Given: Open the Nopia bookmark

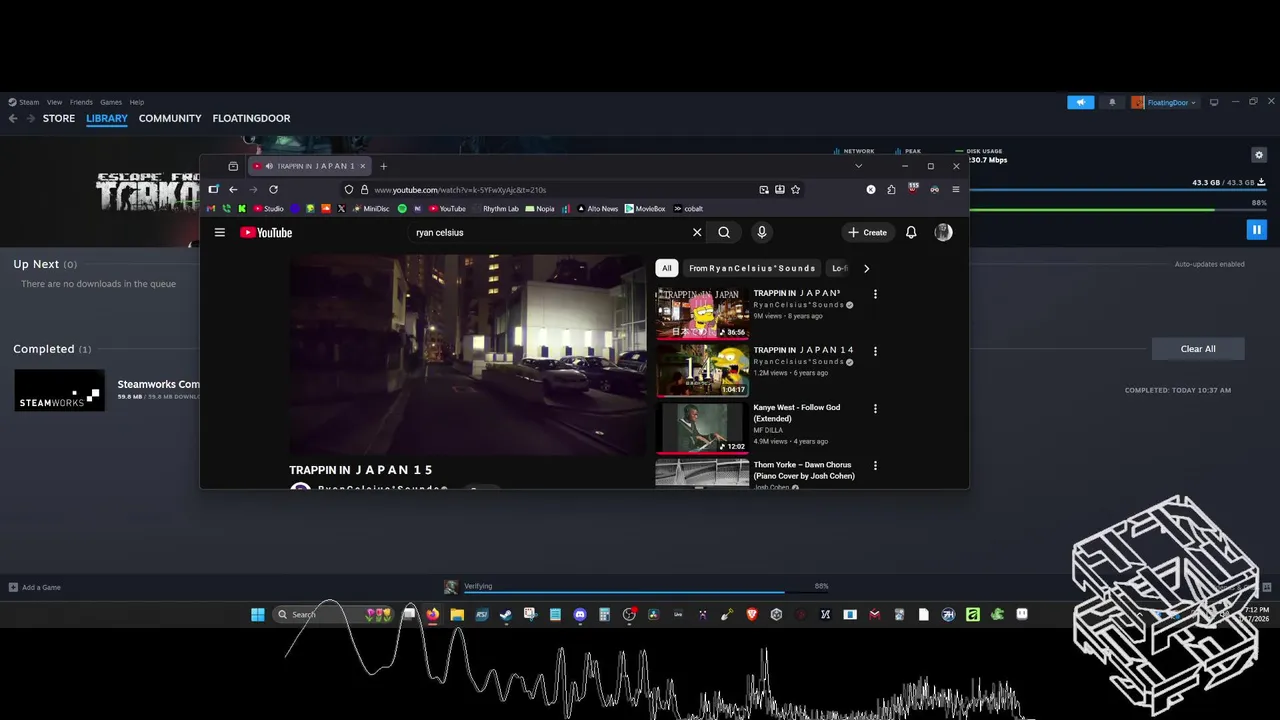Looking at the screenshot, I should (540, 209).
